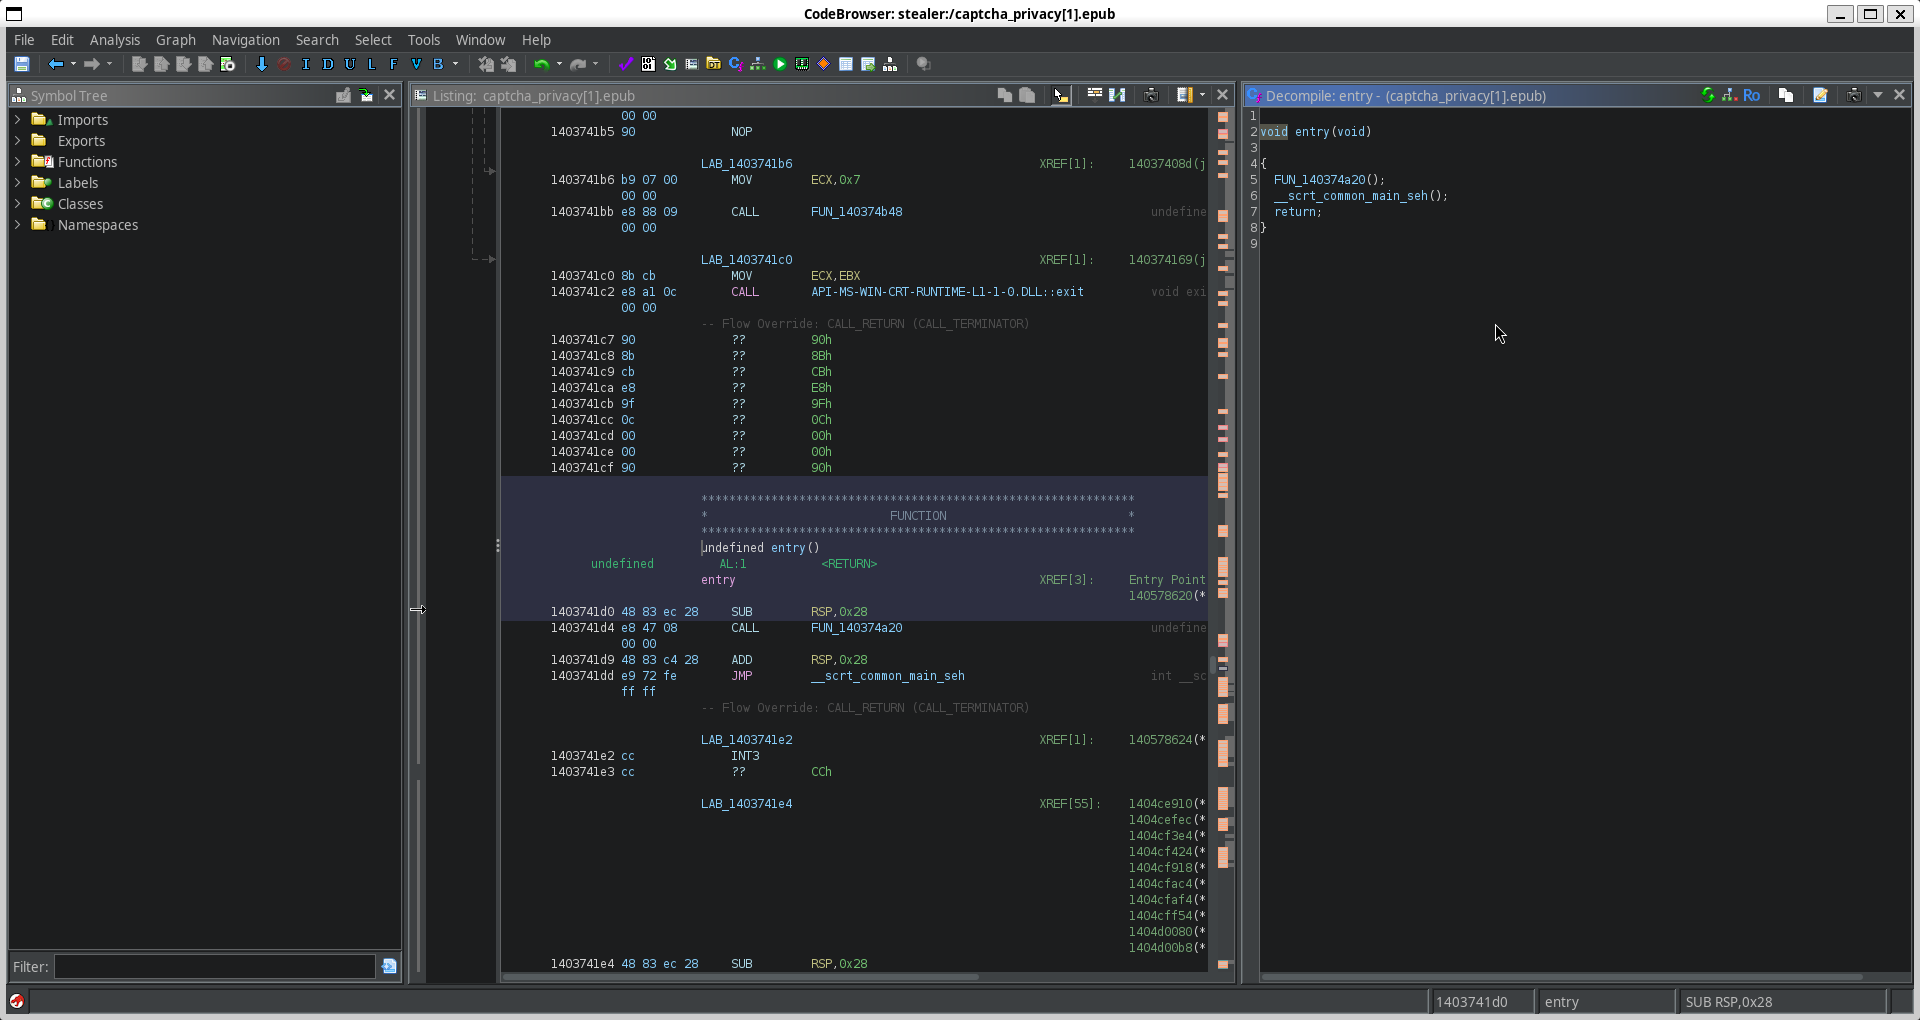The width and height of the screenshot is (1920, 1020).
Task: Open the Bytes viewer (0101) icon
Action: [648, 64]
